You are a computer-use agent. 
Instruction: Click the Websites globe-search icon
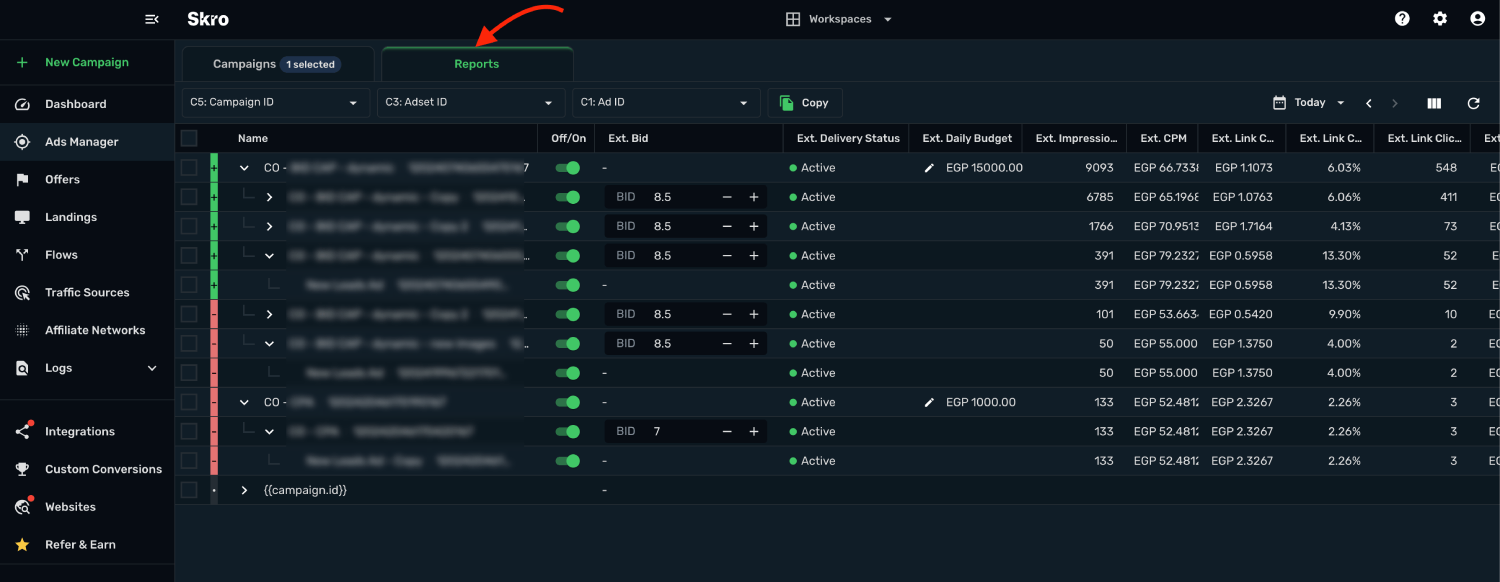pyautogui.click(x=22, y=507)
